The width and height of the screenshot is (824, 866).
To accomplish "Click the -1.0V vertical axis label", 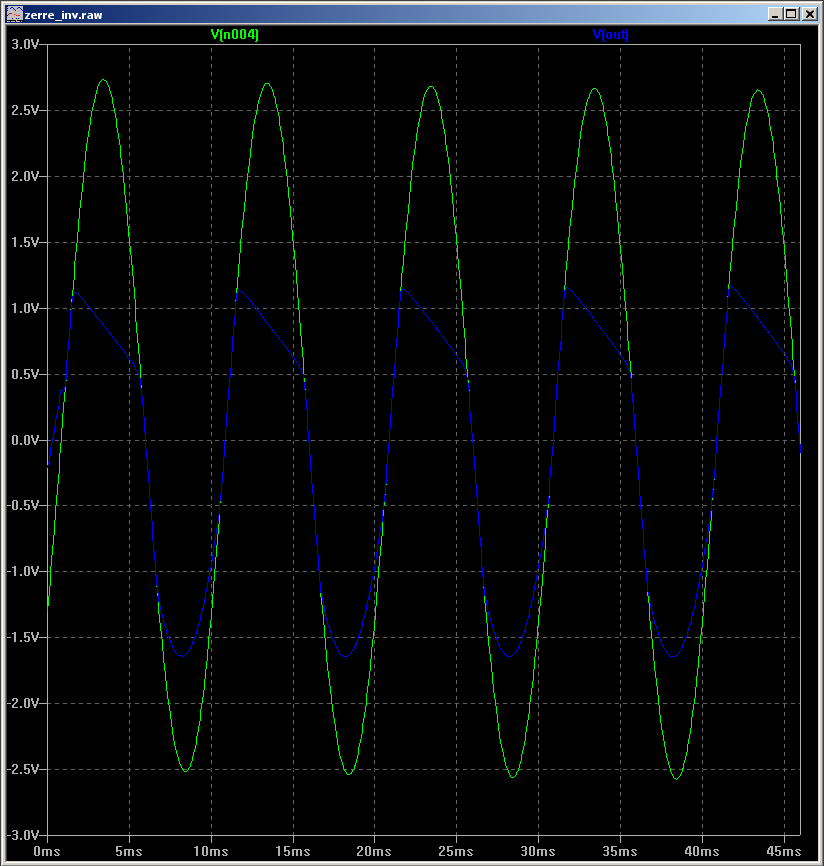I will tap(23, 571).
